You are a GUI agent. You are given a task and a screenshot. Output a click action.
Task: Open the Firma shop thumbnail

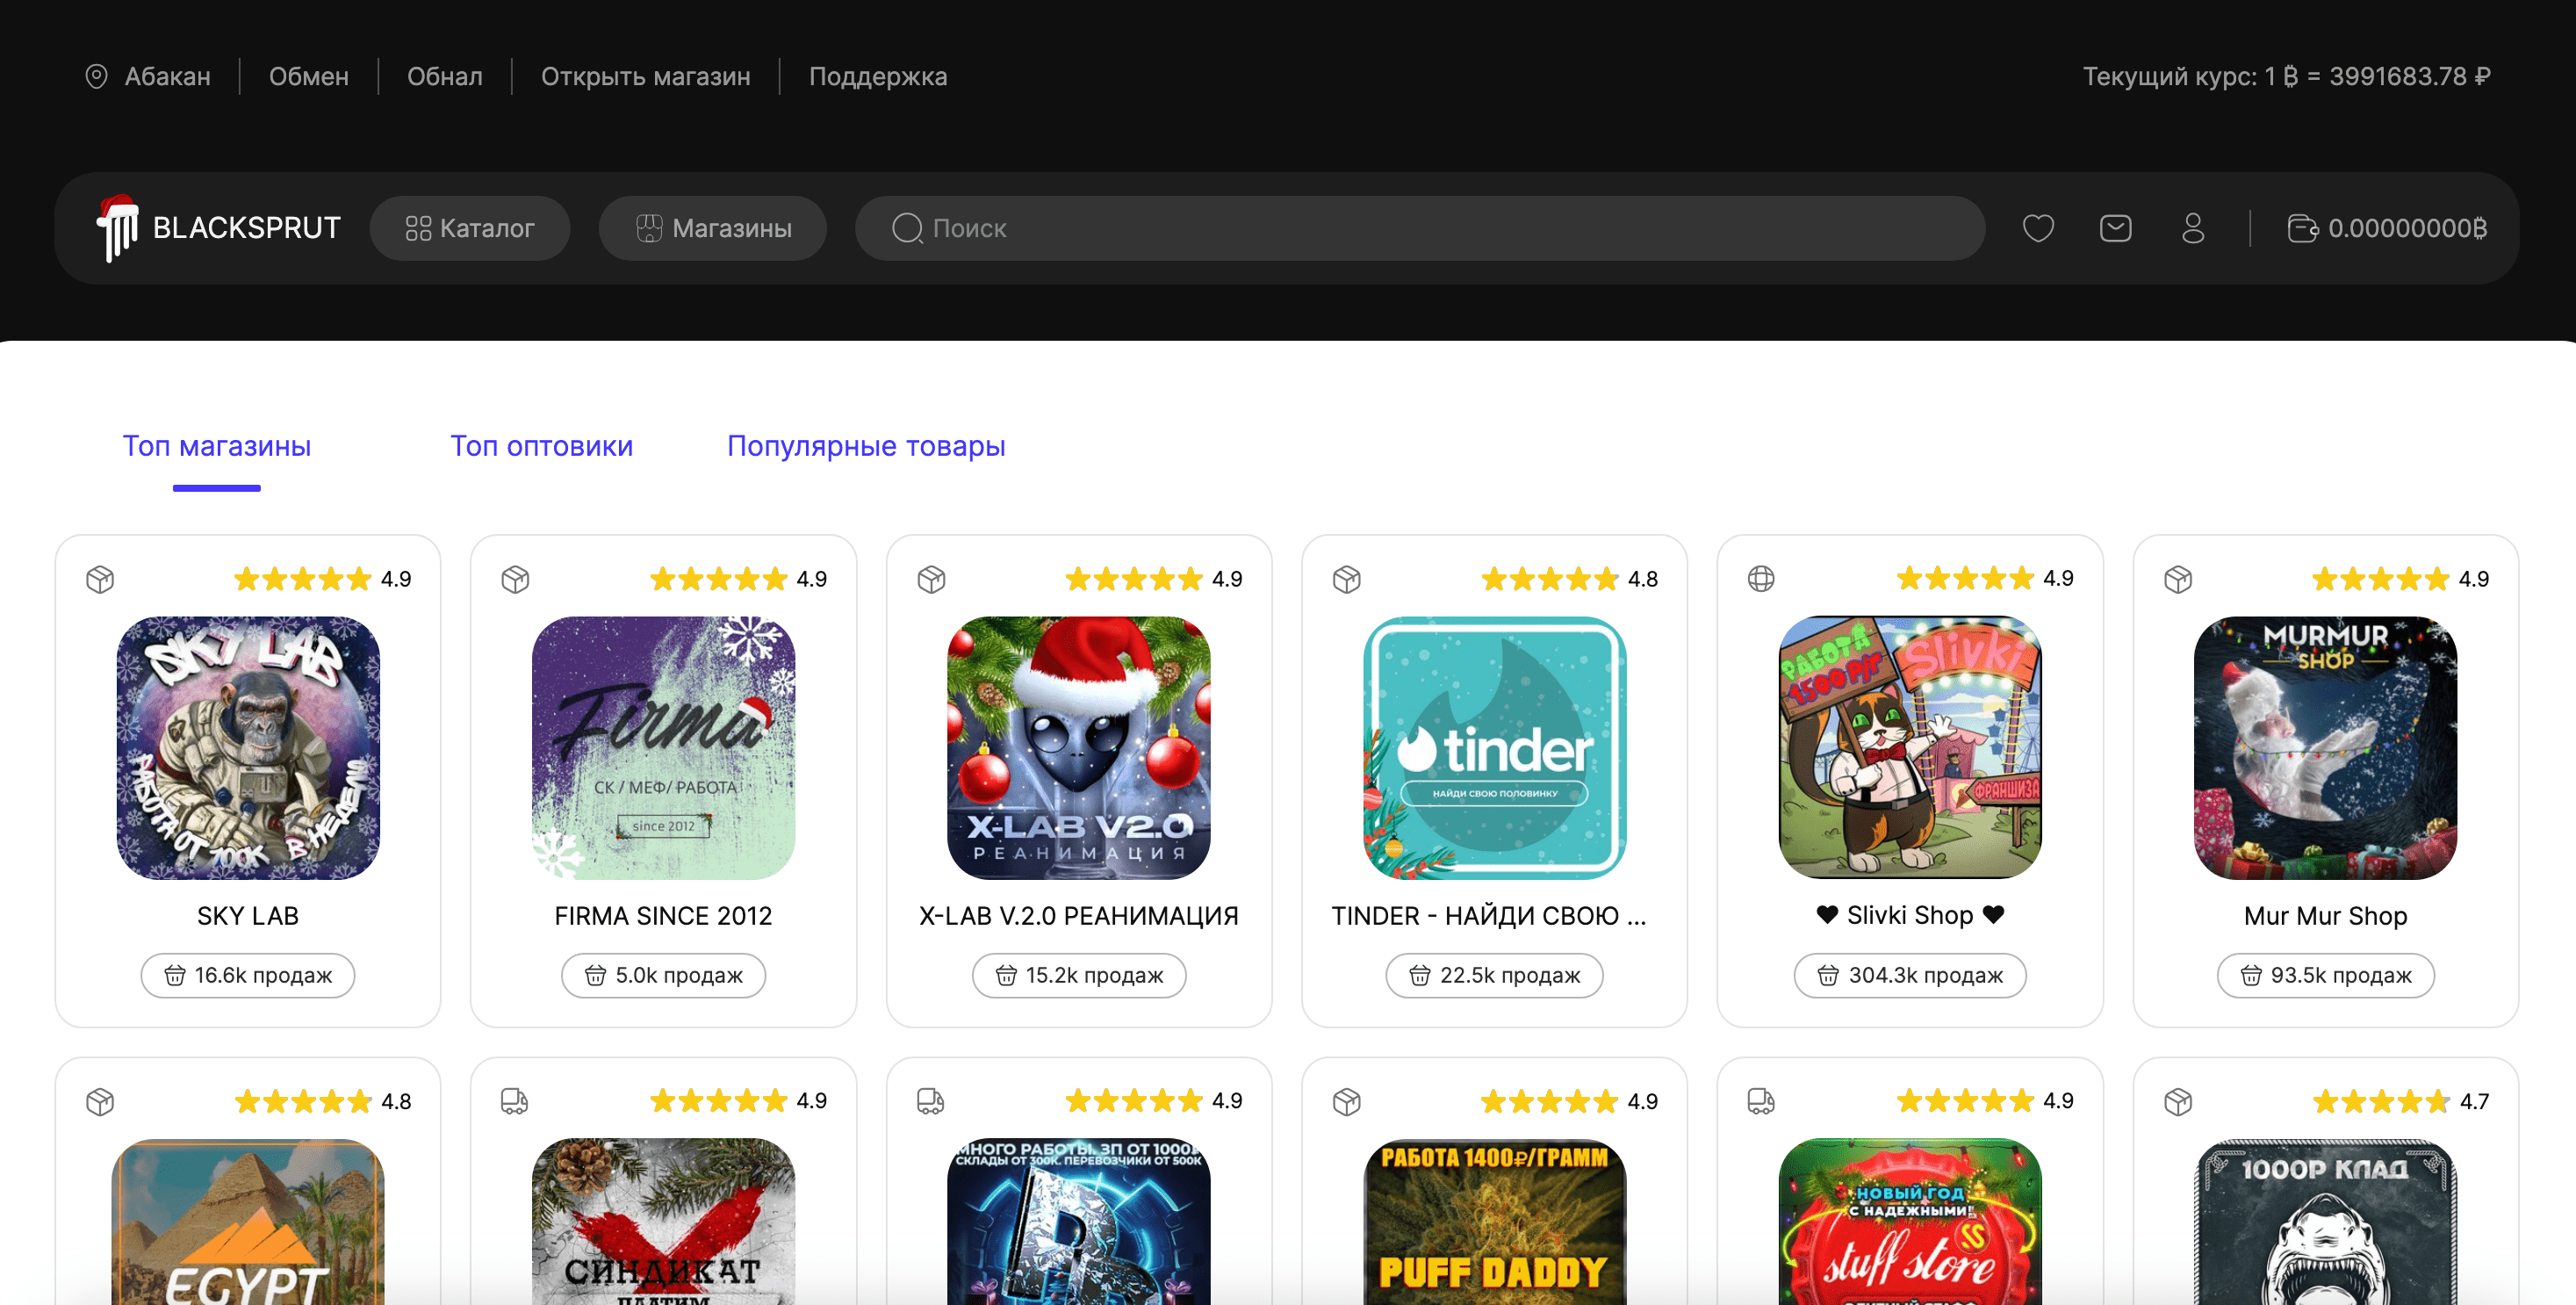click(x=663, y=748)
